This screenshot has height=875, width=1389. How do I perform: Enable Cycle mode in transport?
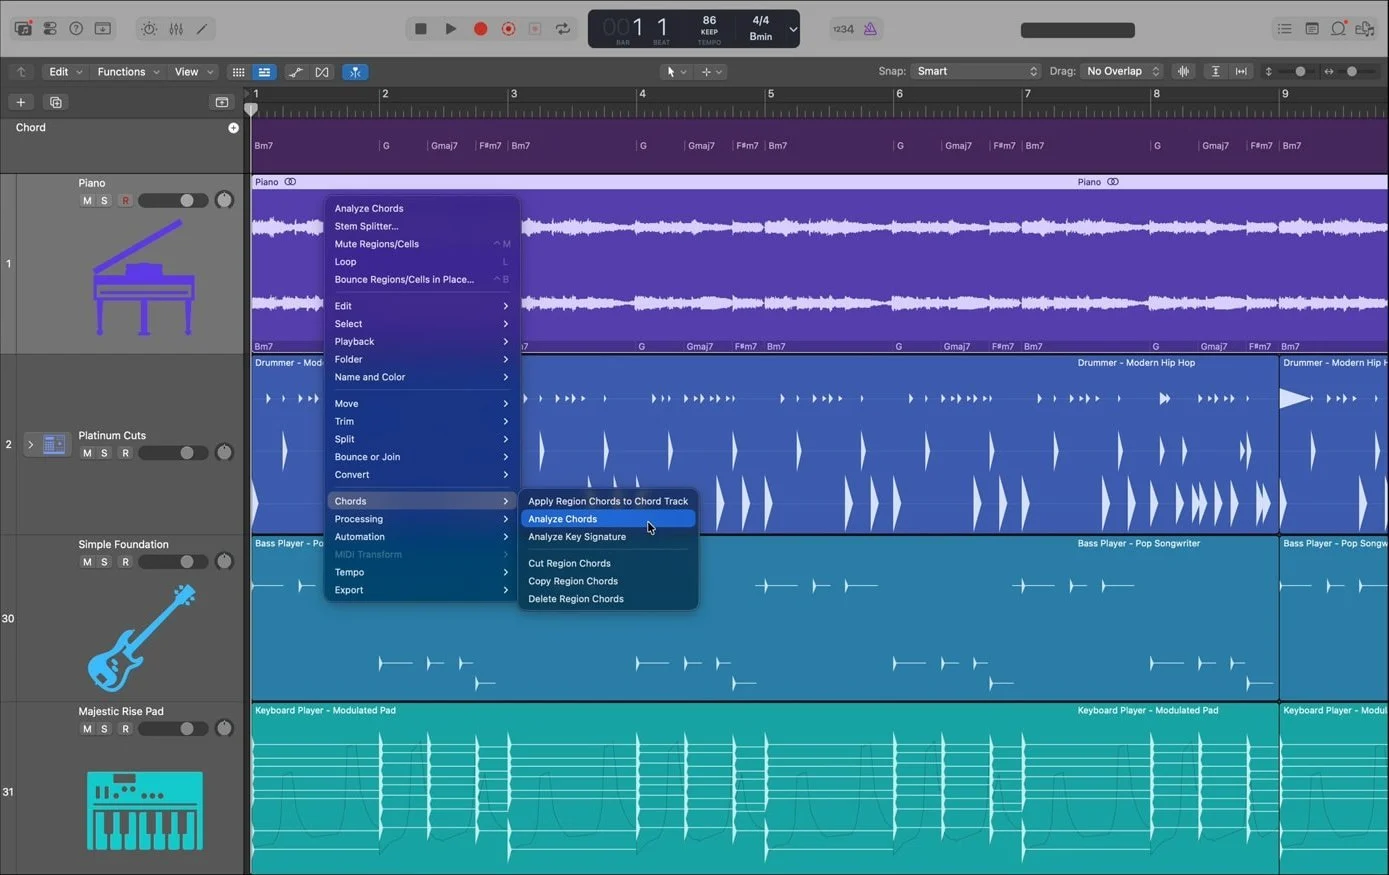coord(563,29)
